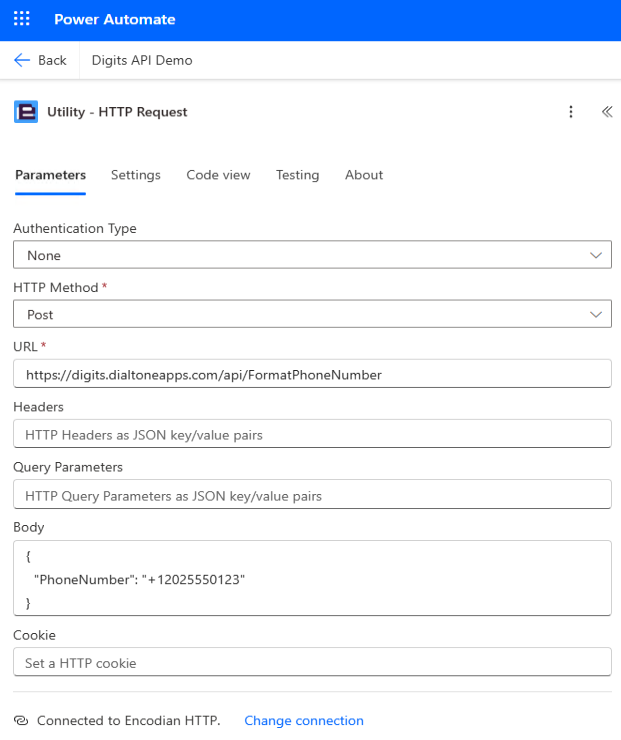Open the app launcher waffle icon
Viewport: 621px width, 740px height.
click(x=21, y=19)
